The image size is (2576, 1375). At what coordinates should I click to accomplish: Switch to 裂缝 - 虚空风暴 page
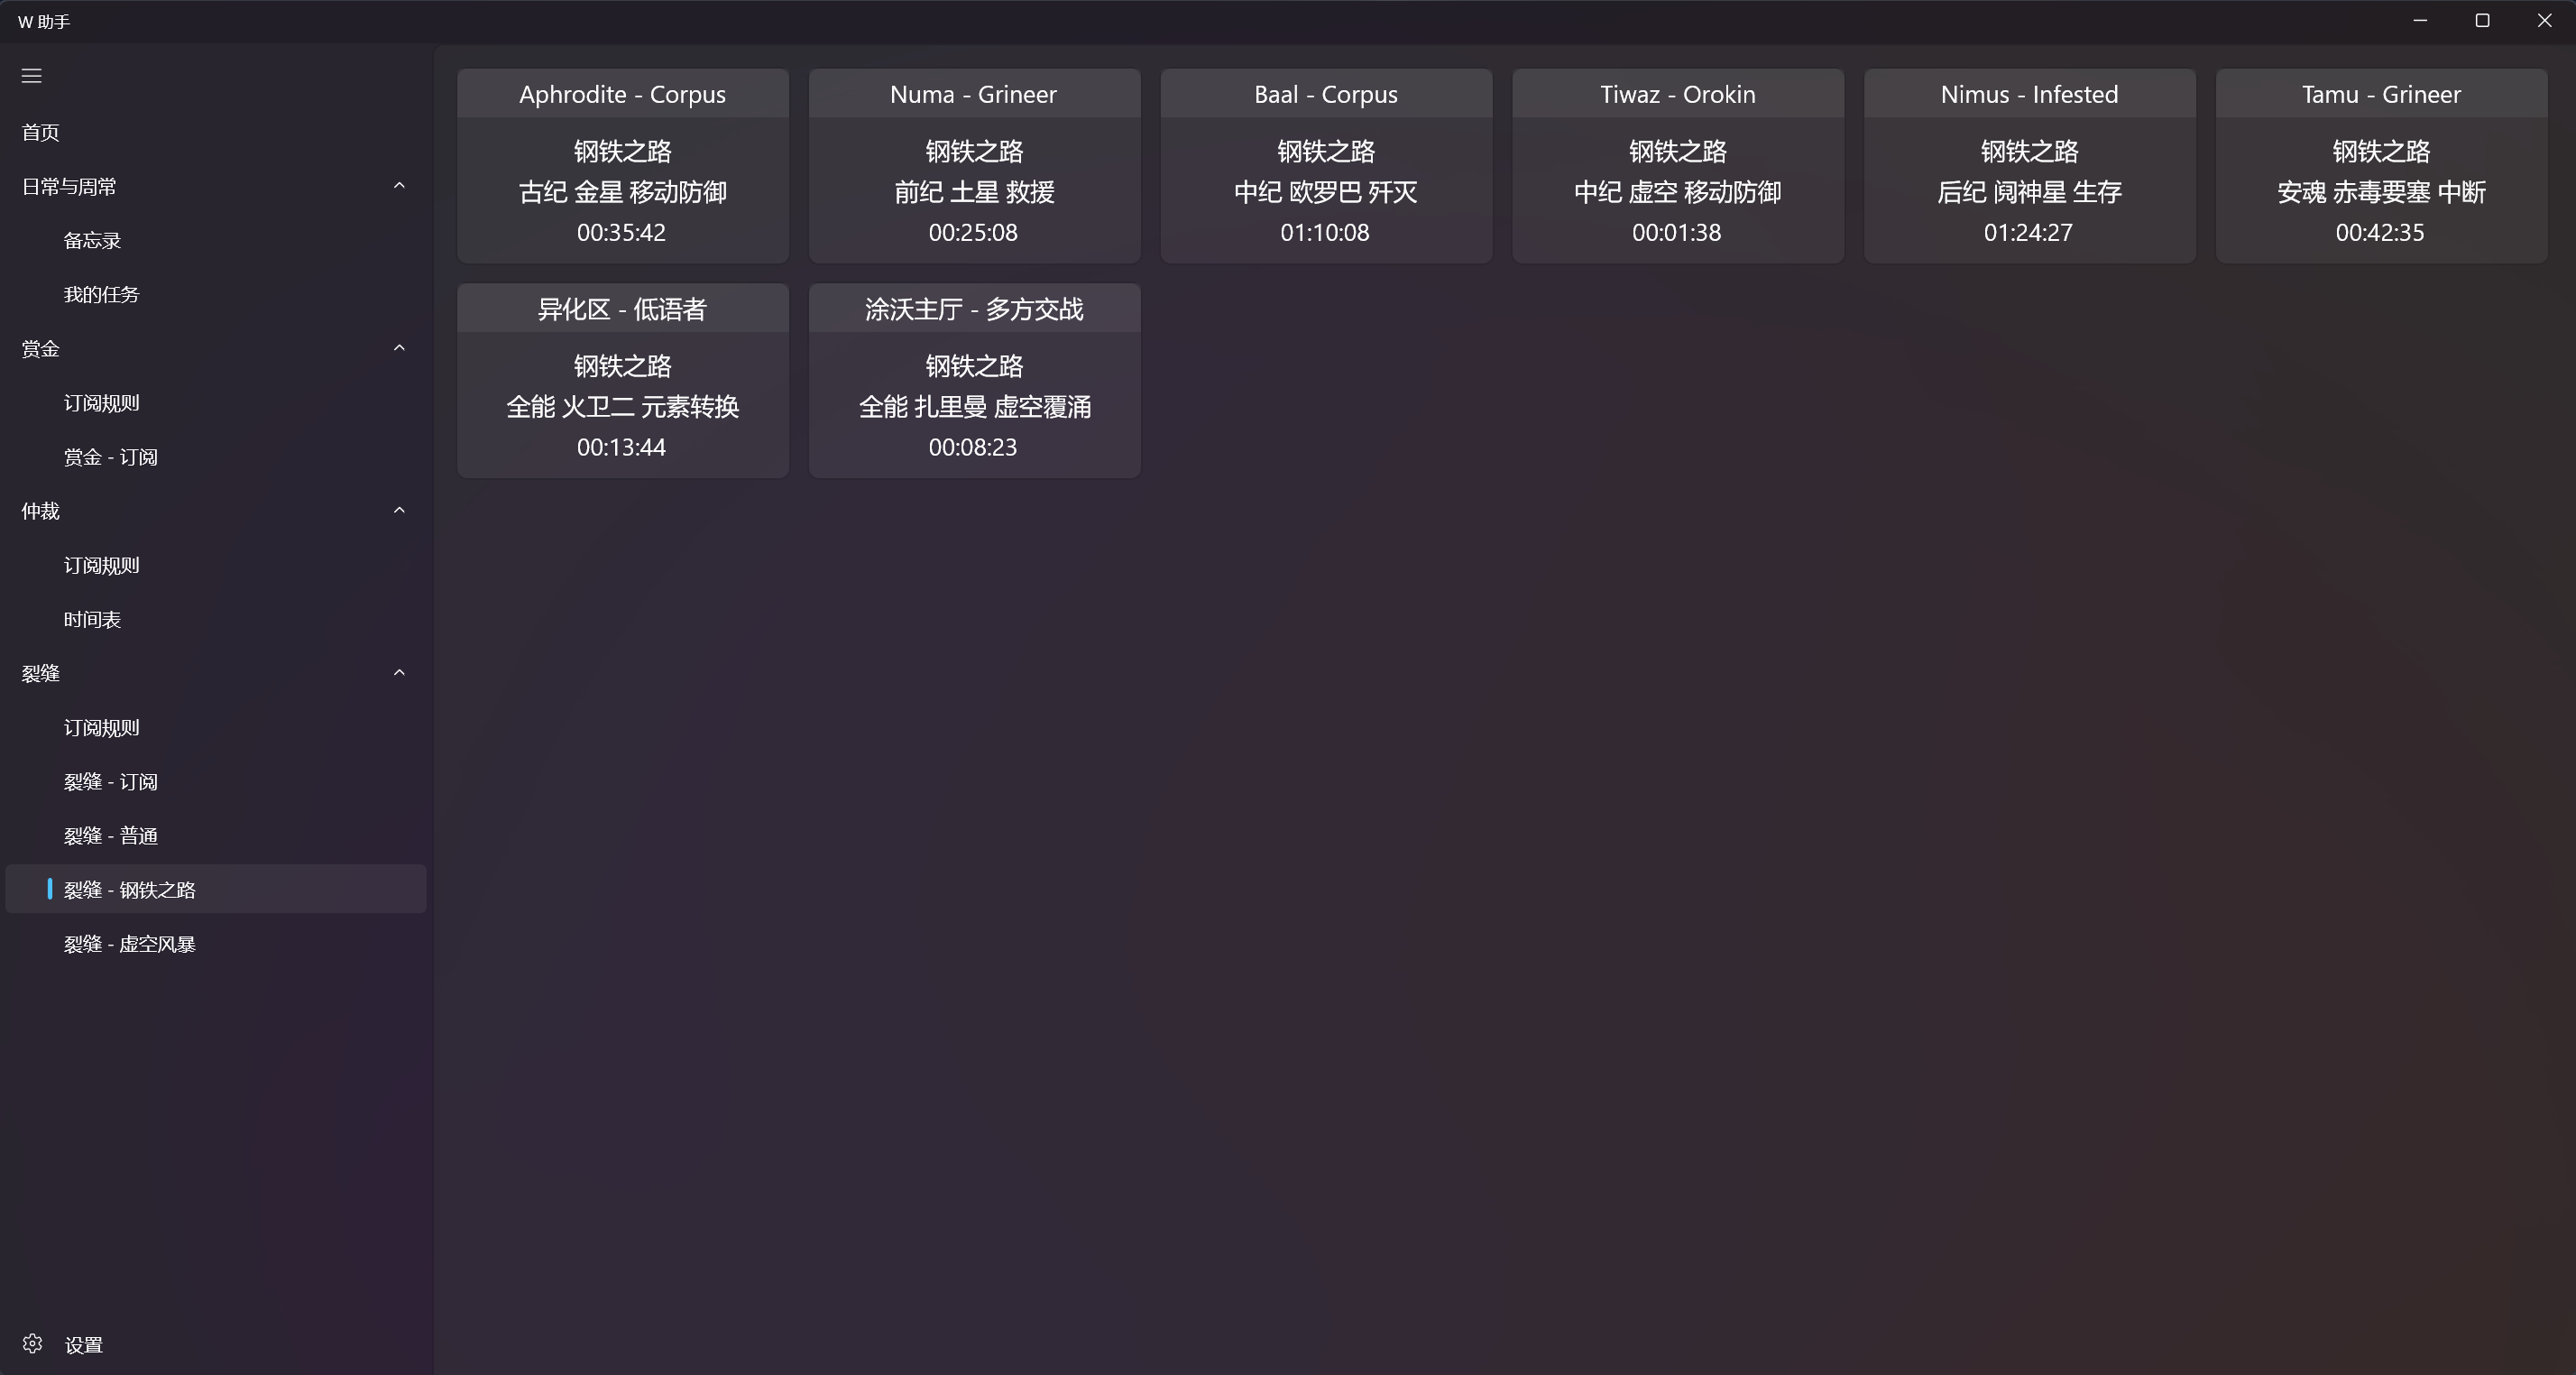129,944
